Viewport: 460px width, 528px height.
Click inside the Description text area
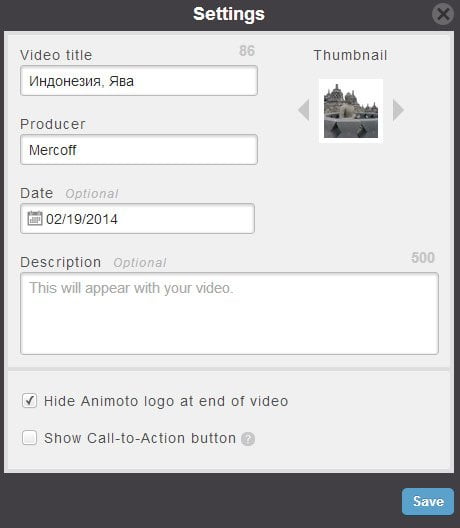click(229, 314)
